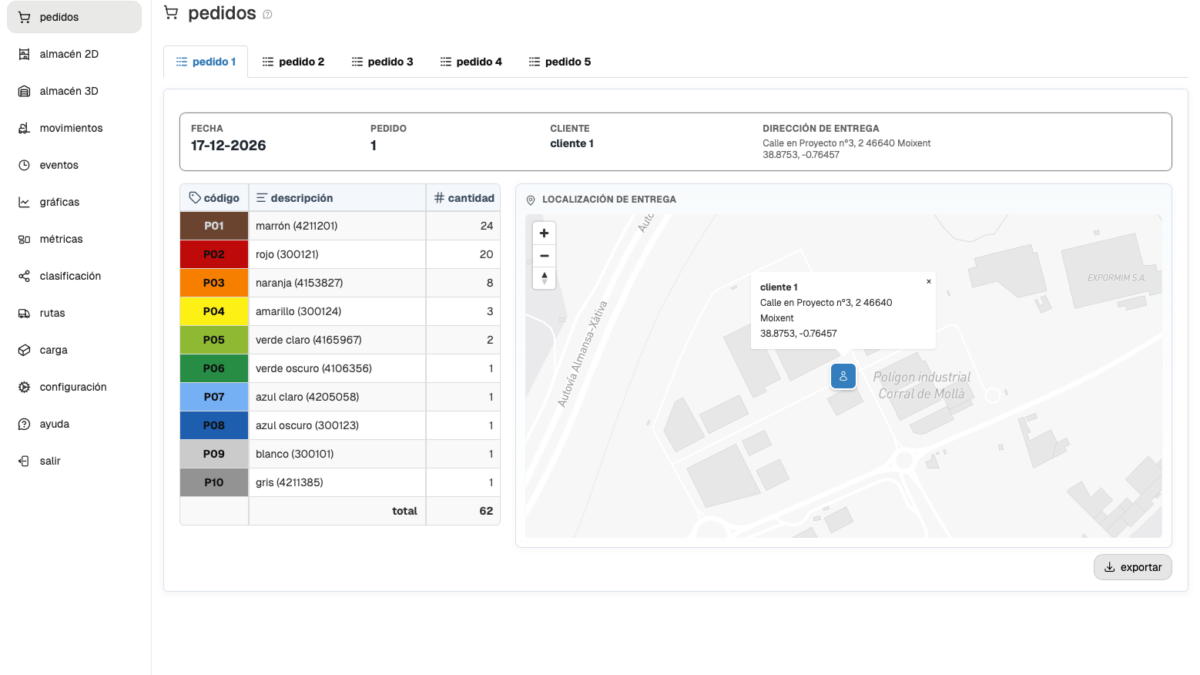1200x675 pixels.
Task: Go to the movimientos section
Action: click(x=70, y=128)
